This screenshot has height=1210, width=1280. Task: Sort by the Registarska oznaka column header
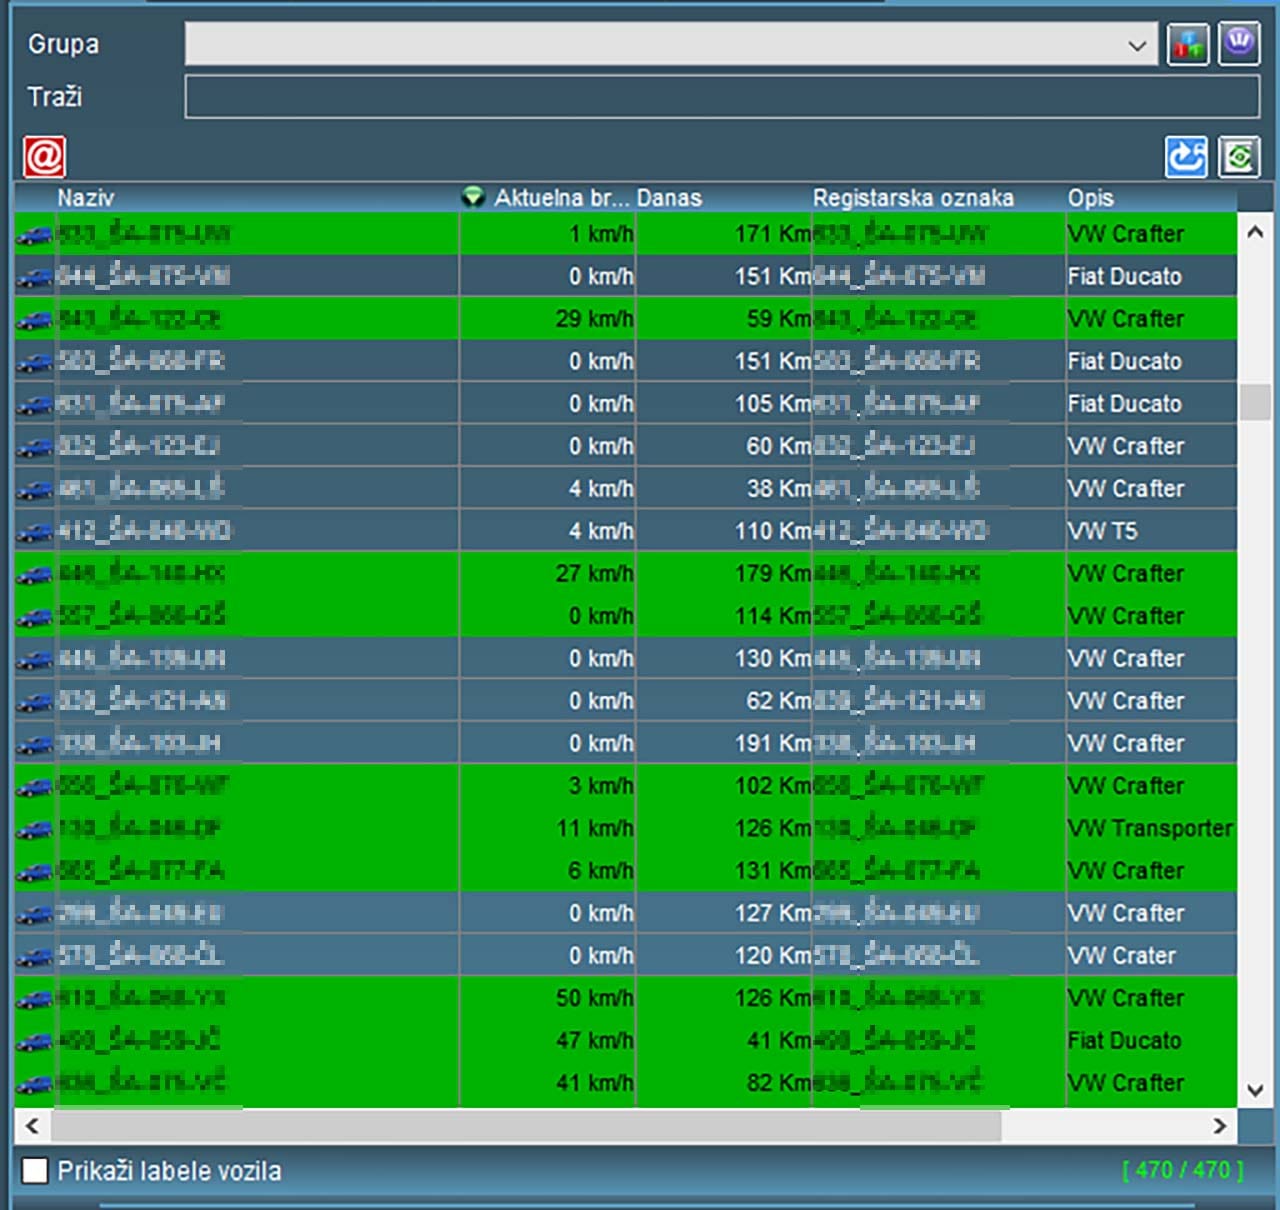(x=912, y=198)
